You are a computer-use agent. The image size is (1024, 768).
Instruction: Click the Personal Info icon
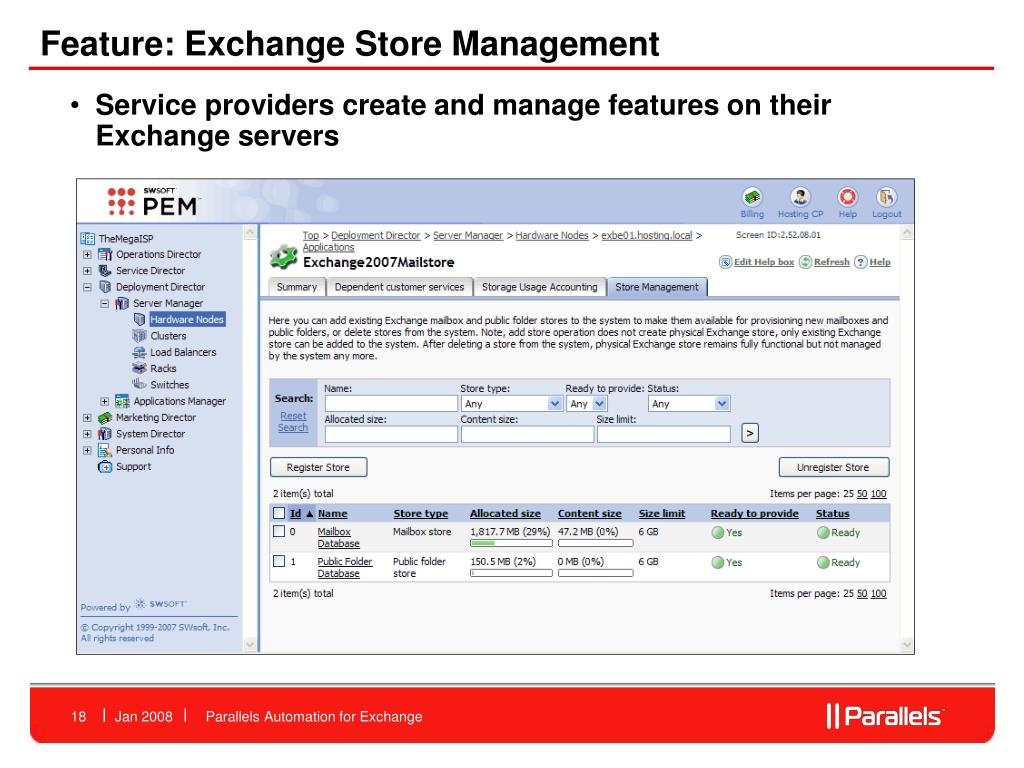coord(105,450)
